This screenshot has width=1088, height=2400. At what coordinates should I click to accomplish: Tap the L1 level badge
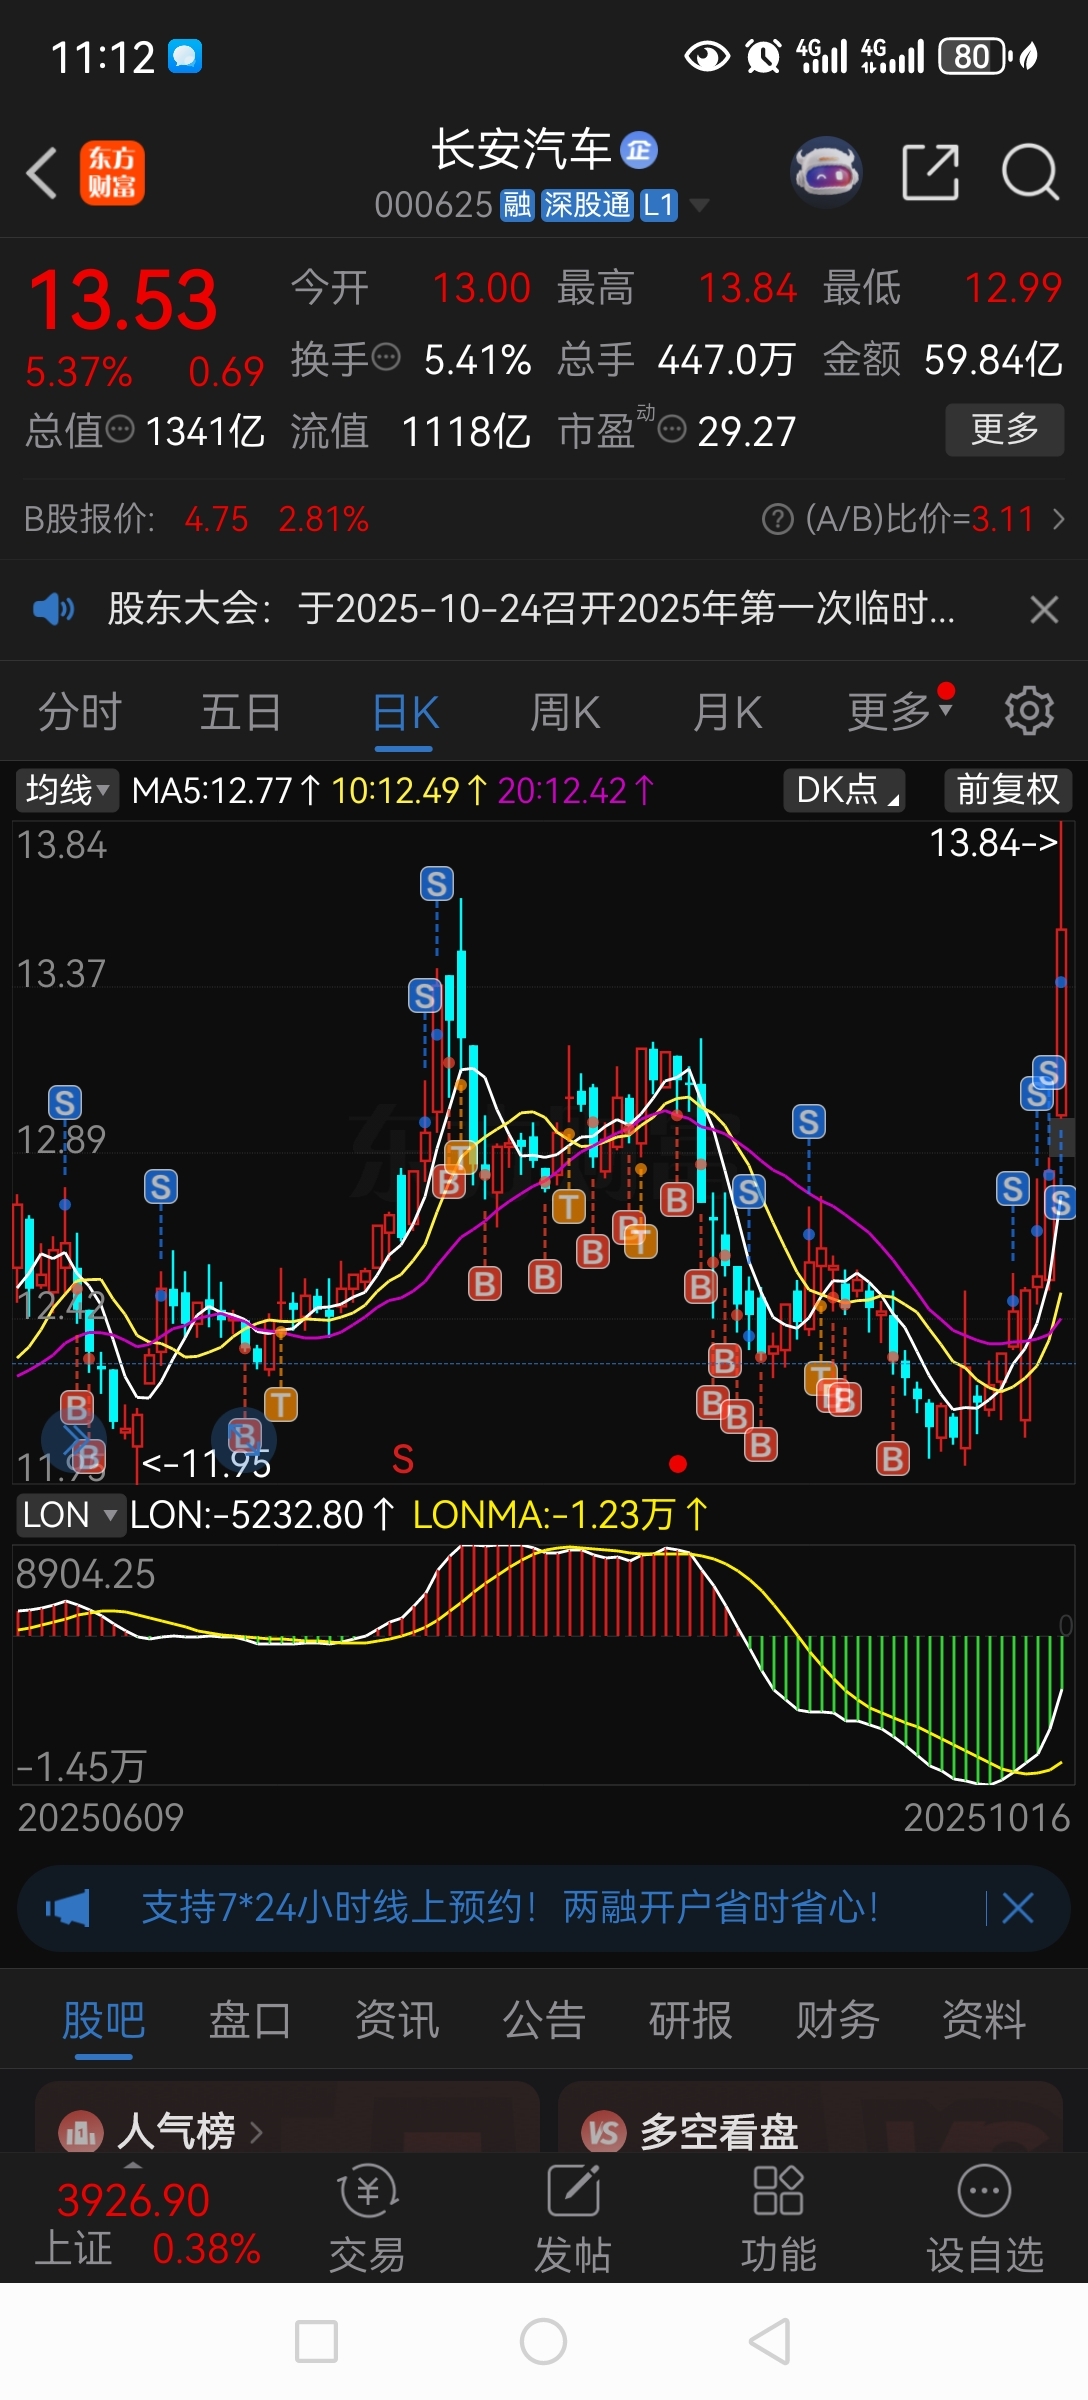659,205
